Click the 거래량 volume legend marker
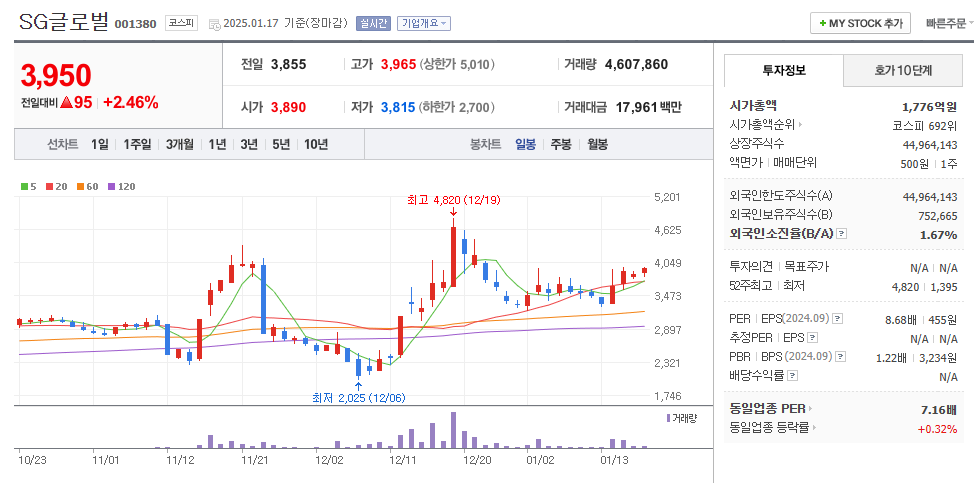This screenshot has height=483, width=980. 669,417
